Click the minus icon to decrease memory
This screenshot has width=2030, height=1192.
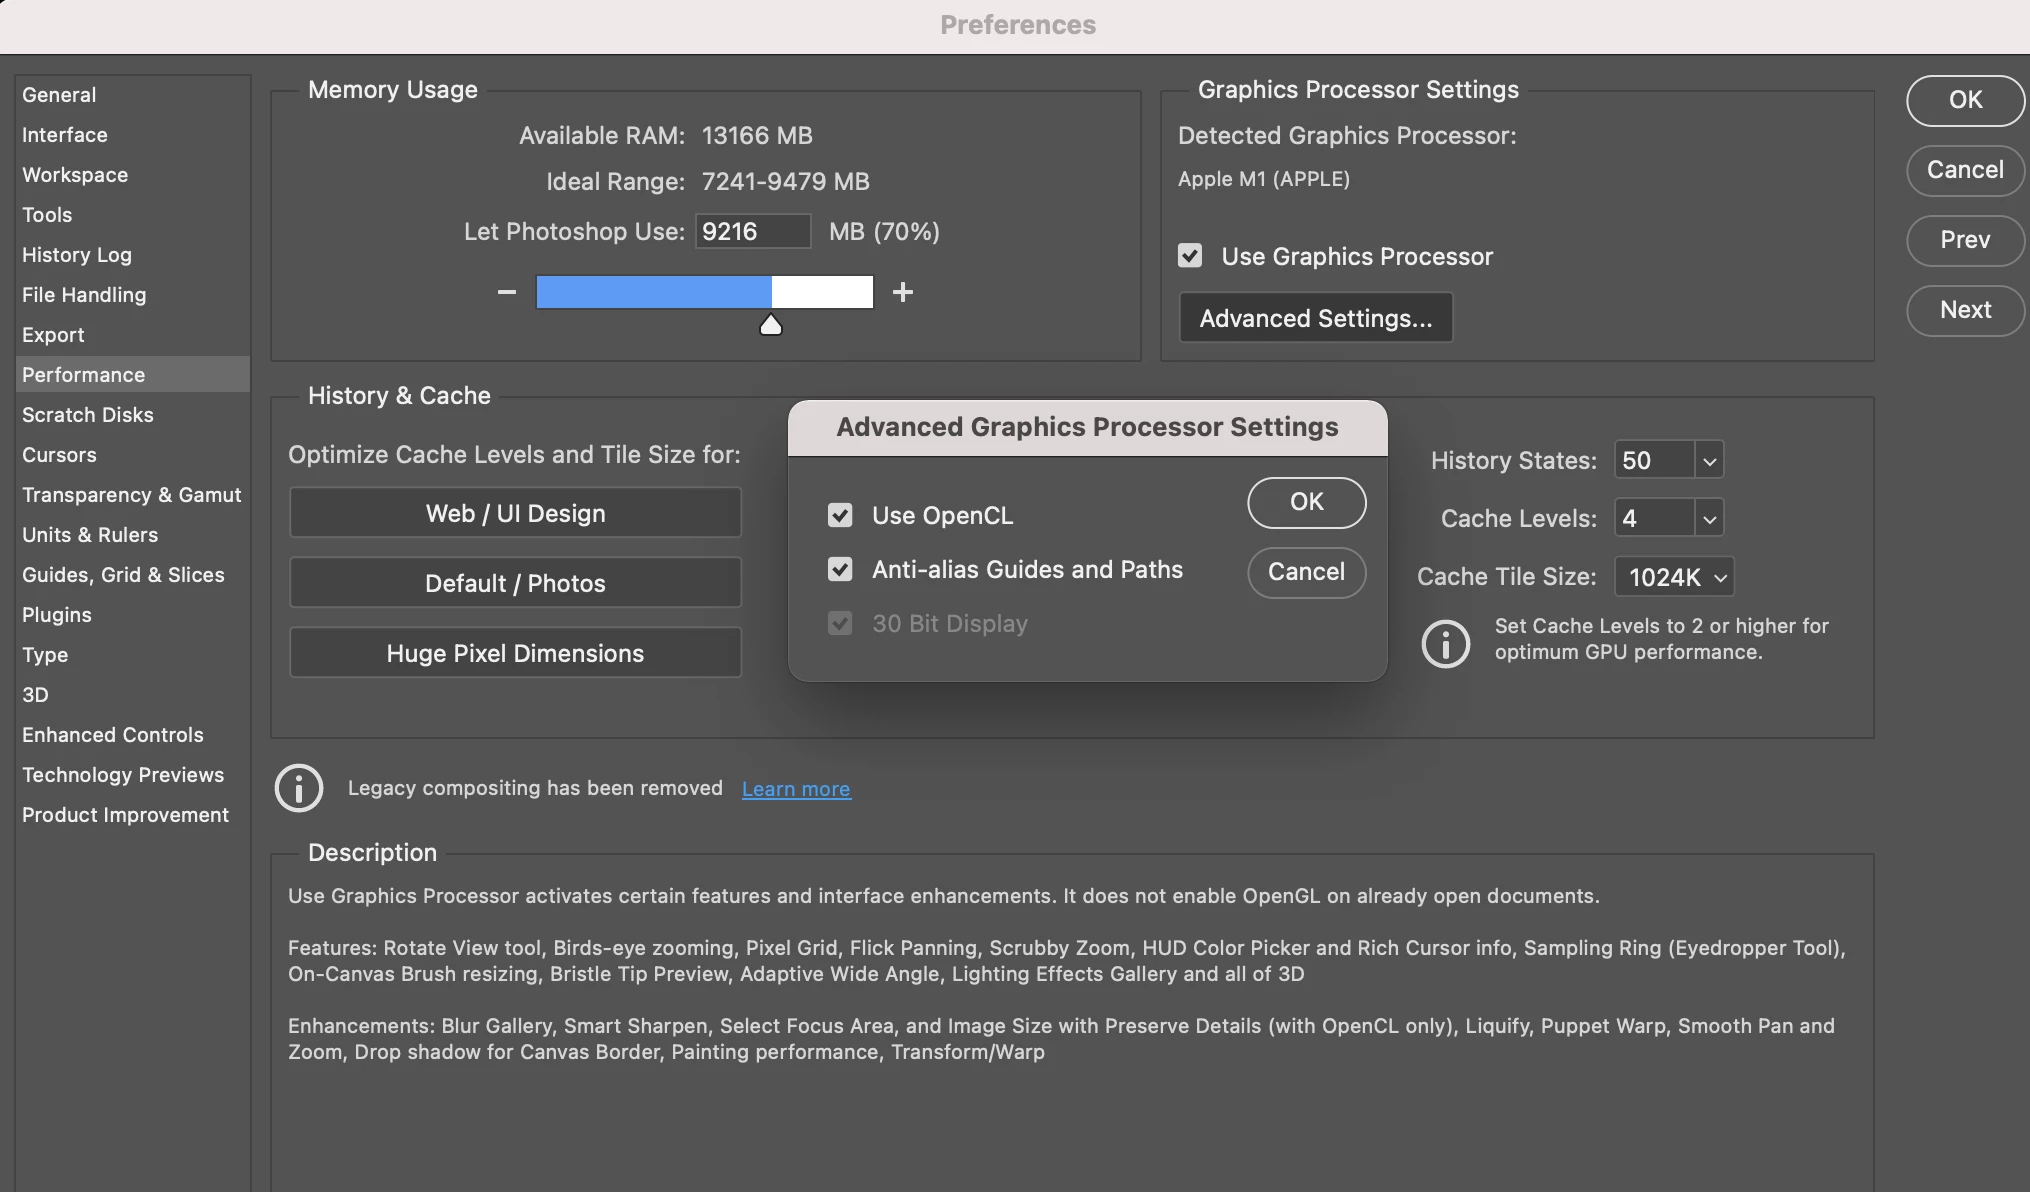pyautogui.click(x=507, y=292)
